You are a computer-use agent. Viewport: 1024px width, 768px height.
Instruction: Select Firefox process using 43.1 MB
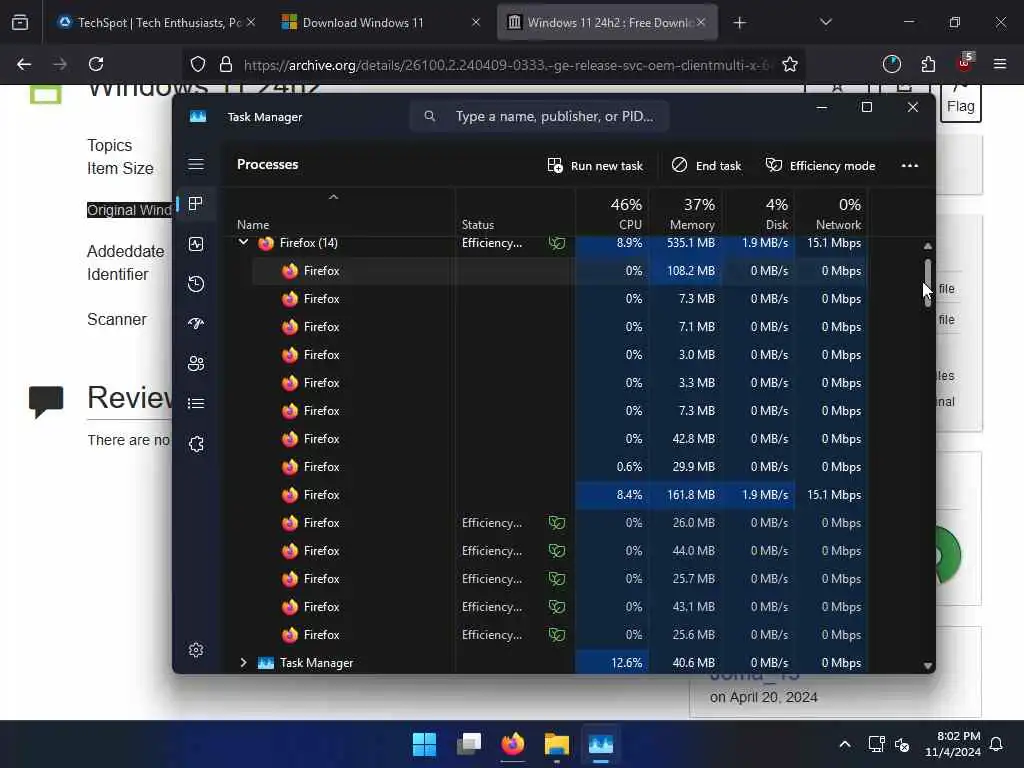point(560,607)
